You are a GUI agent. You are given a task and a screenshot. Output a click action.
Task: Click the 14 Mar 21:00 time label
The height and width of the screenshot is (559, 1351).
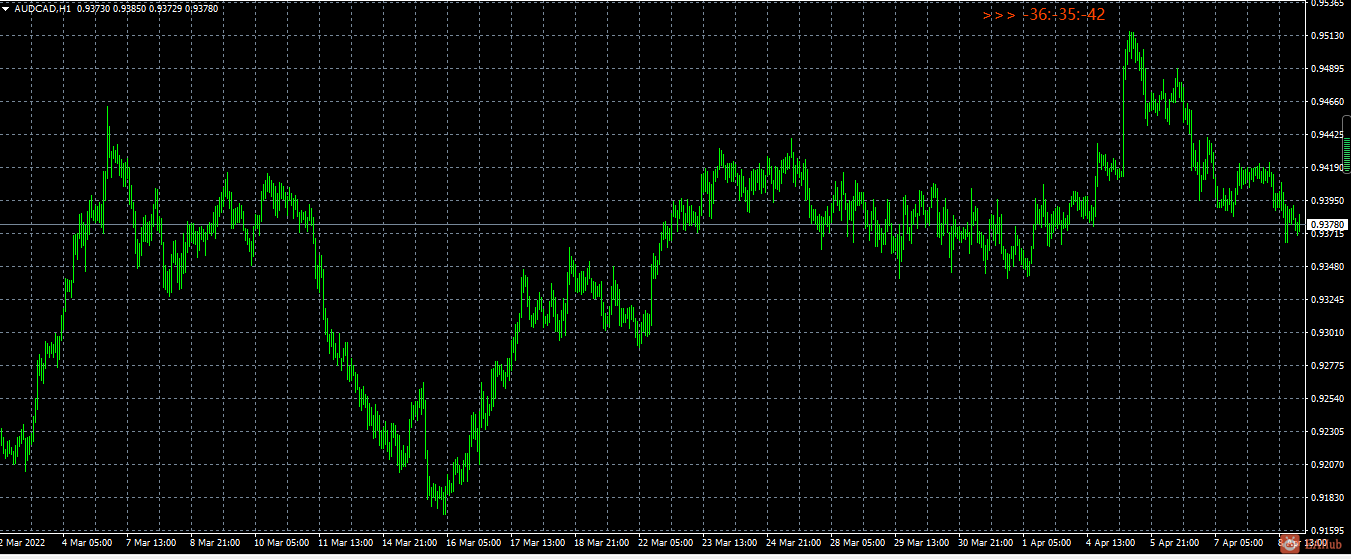click(x=410, y=543)
